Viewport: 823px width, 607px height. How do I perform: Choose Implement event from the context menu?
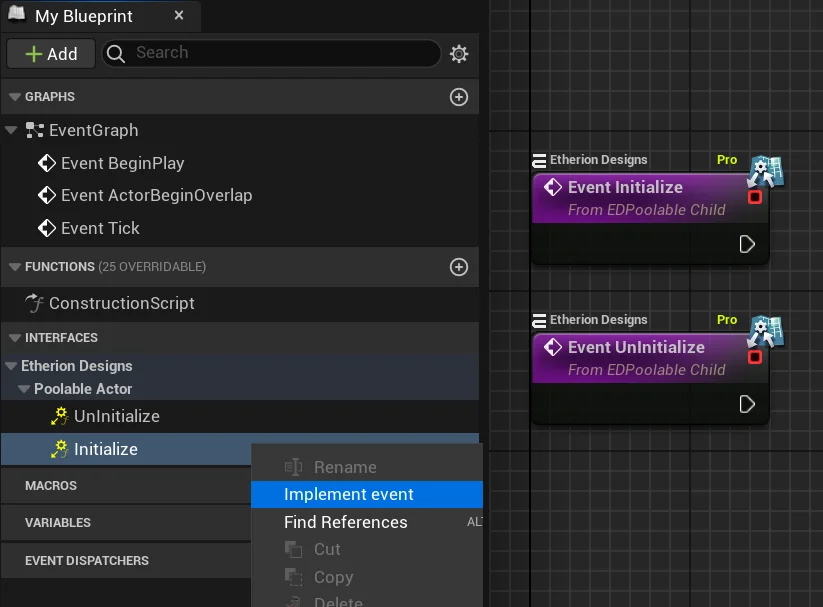point(348,494)
